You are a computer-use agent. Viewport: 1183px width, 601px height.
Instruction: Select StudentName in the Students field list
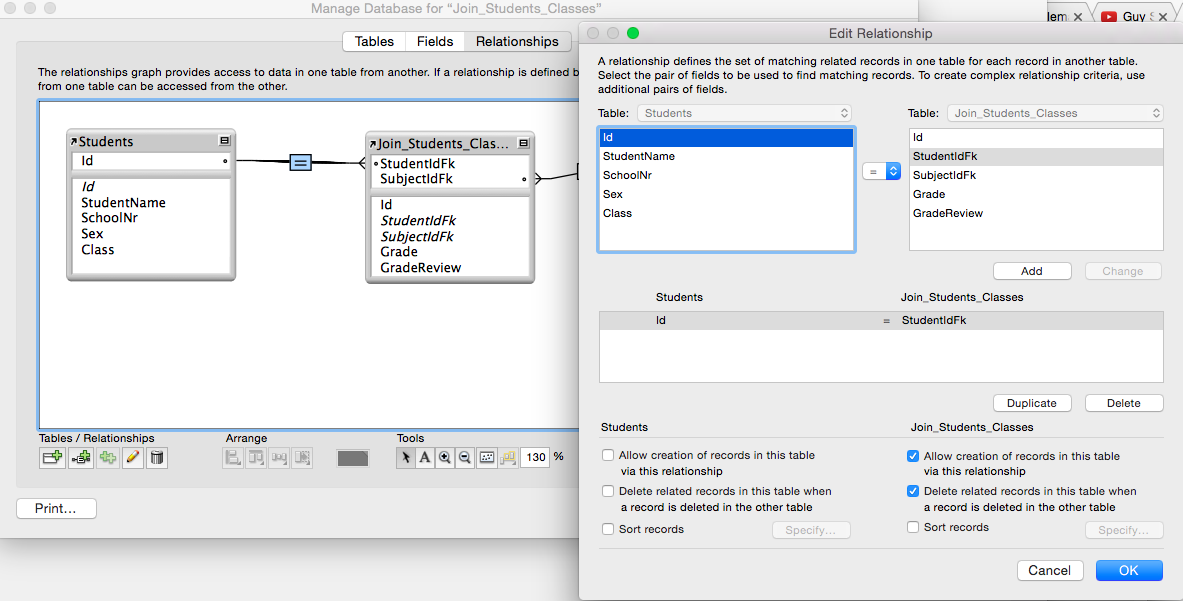[x=726, y=156]
